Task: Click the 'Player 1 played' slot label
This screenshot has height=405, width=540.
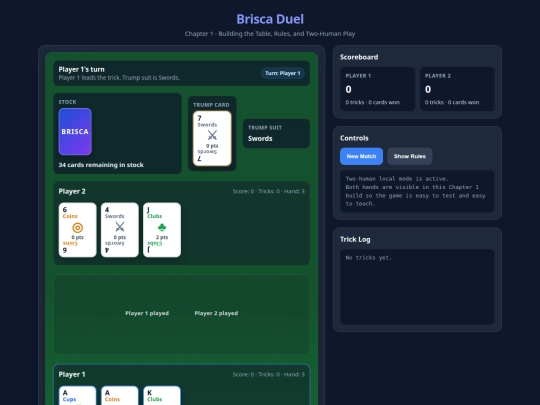Action: (x=147, y=313)
